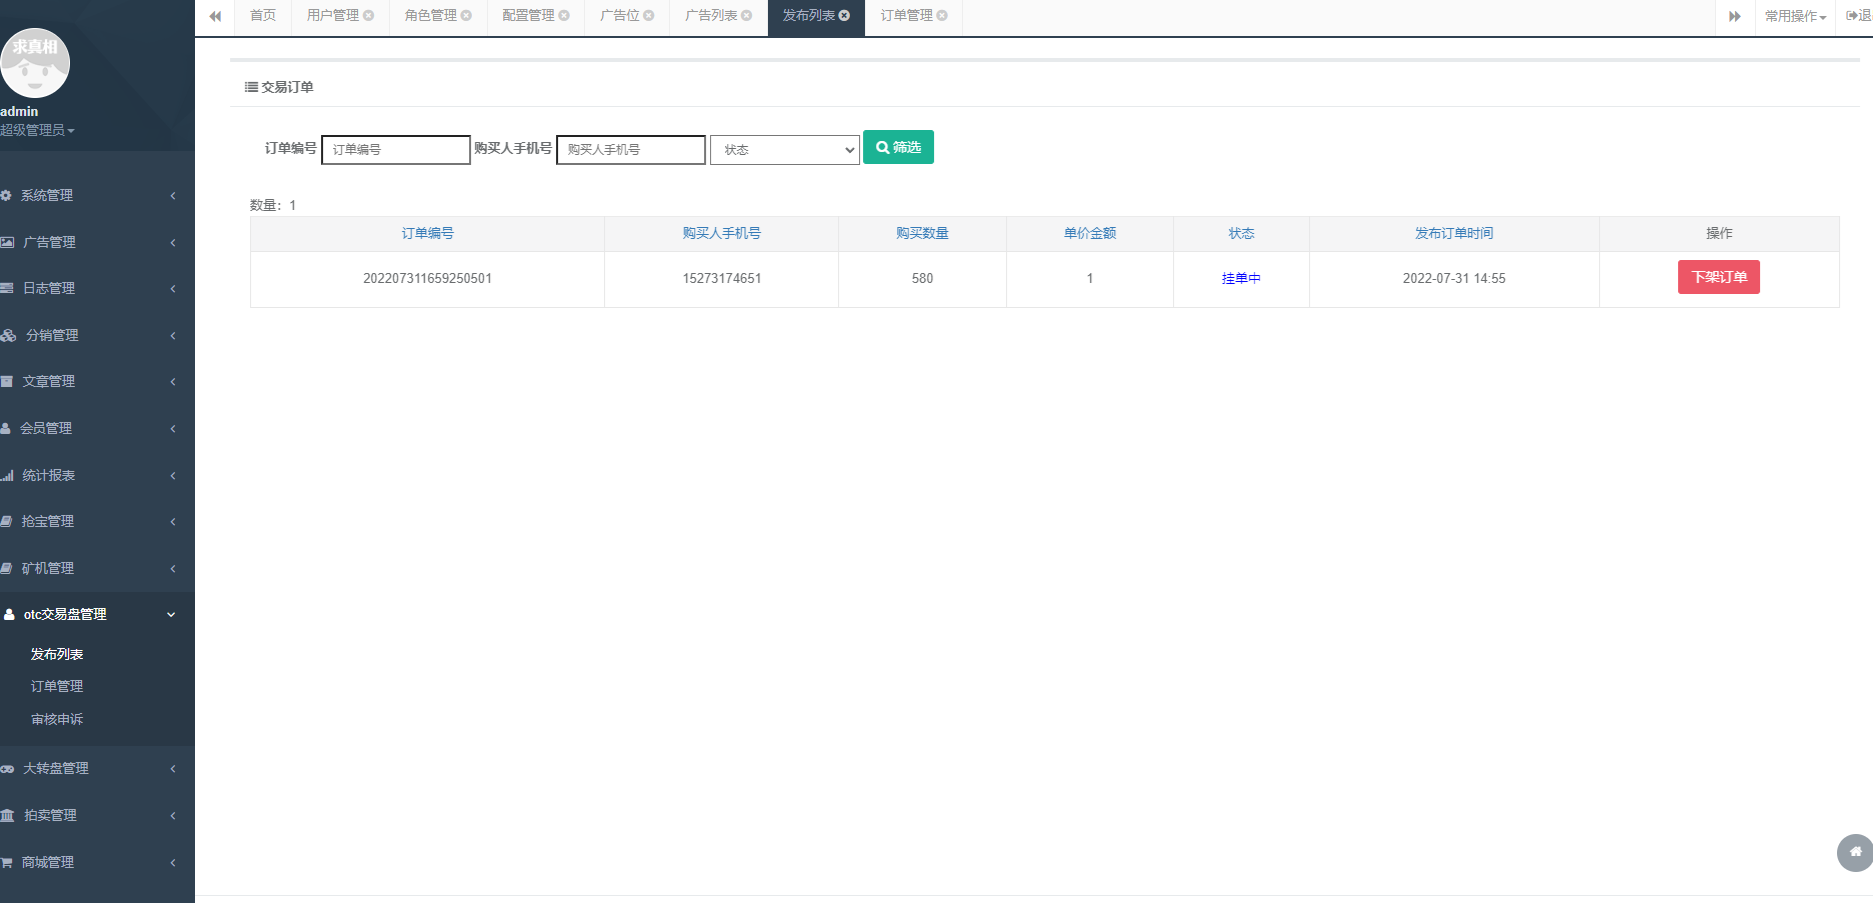
Task: Switch to the 角色管理 tab
Action: tap(430, 16)
